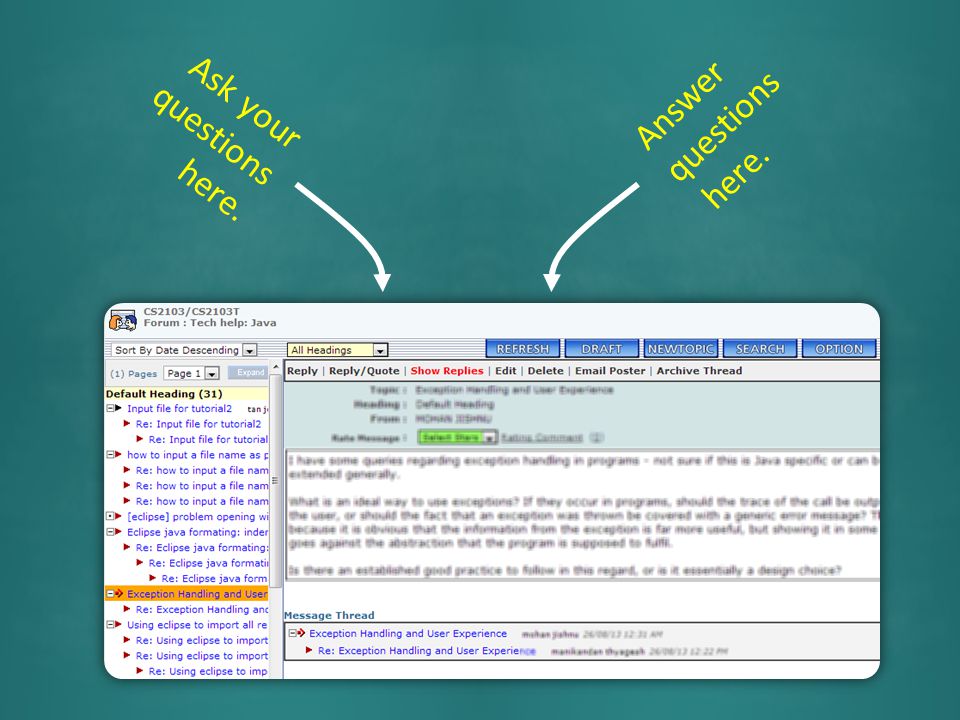The image size is (960, 720).
Task: Click the red arrow icon beside 'Re: Input file for tutorial2'
Action: point(127,424)
